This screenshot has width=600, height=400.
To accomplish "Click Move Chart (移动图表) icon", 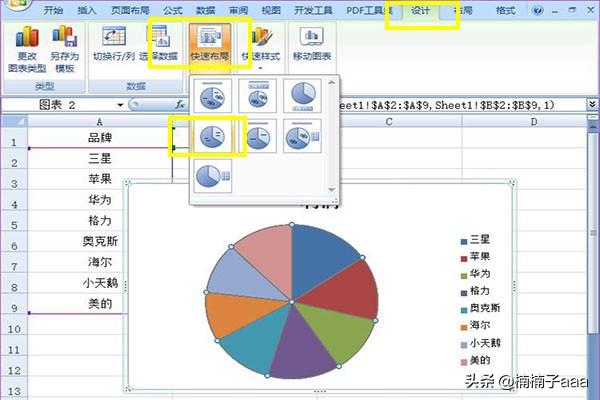I will point(312,38).
